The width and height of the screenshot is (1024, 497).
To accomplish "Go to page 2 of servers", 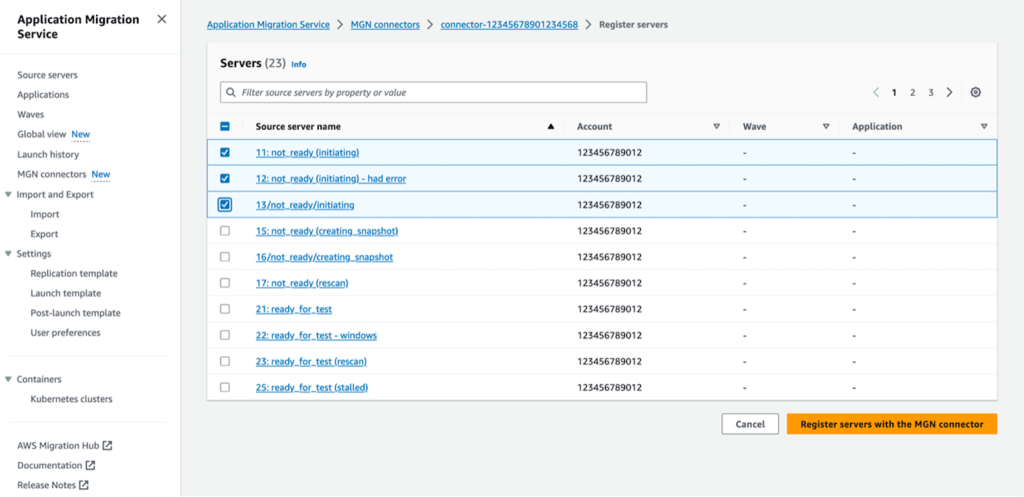I will (x=912, y=93).
